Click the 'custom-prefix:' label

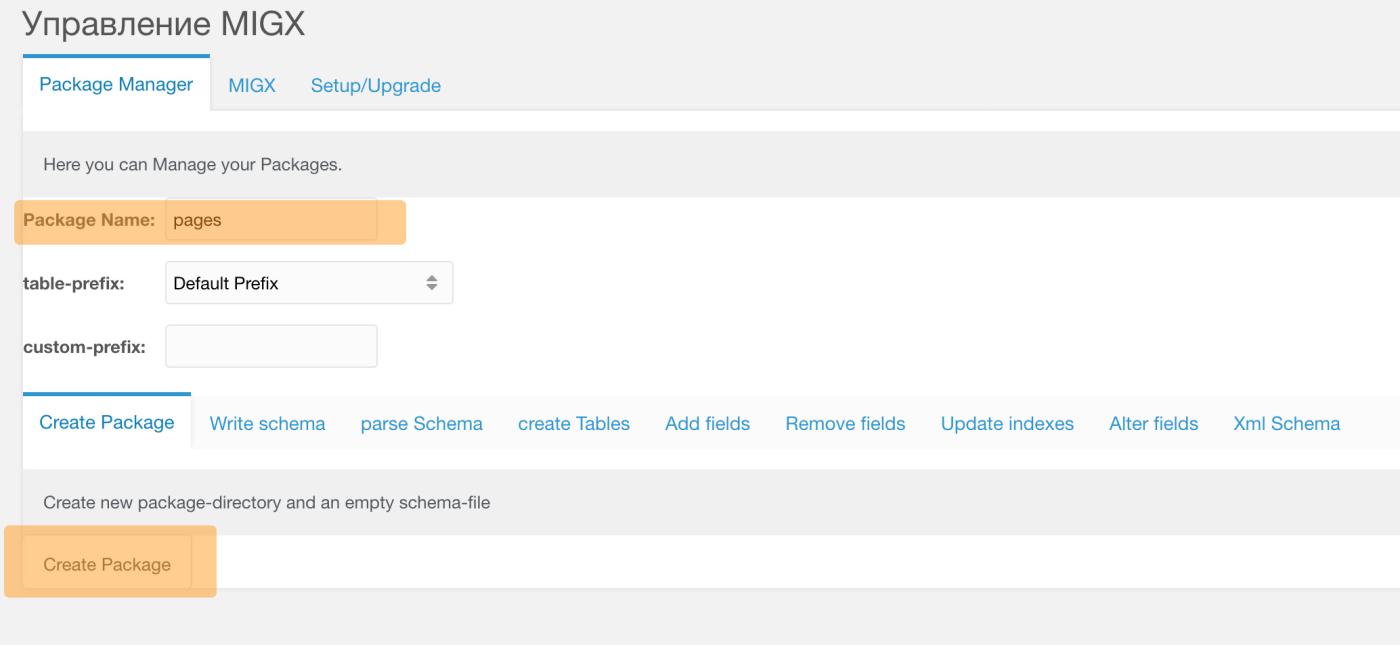84,347
